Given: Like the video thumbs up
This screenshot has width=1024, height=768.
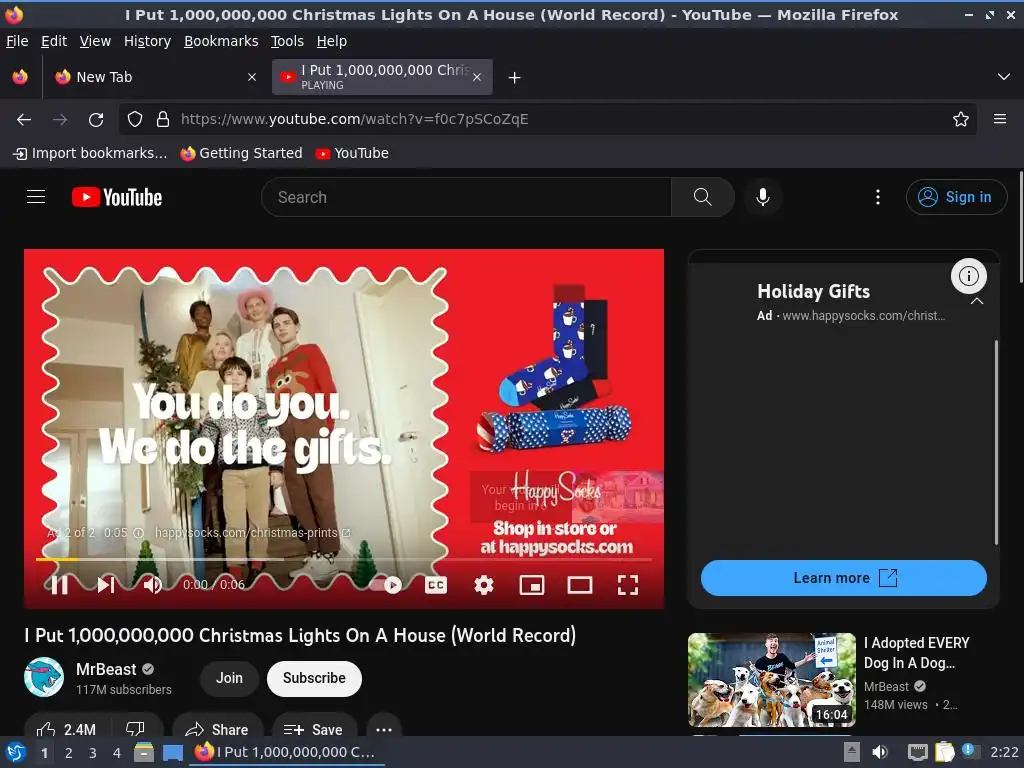Looking at the screenshot, I should (66, 729).
